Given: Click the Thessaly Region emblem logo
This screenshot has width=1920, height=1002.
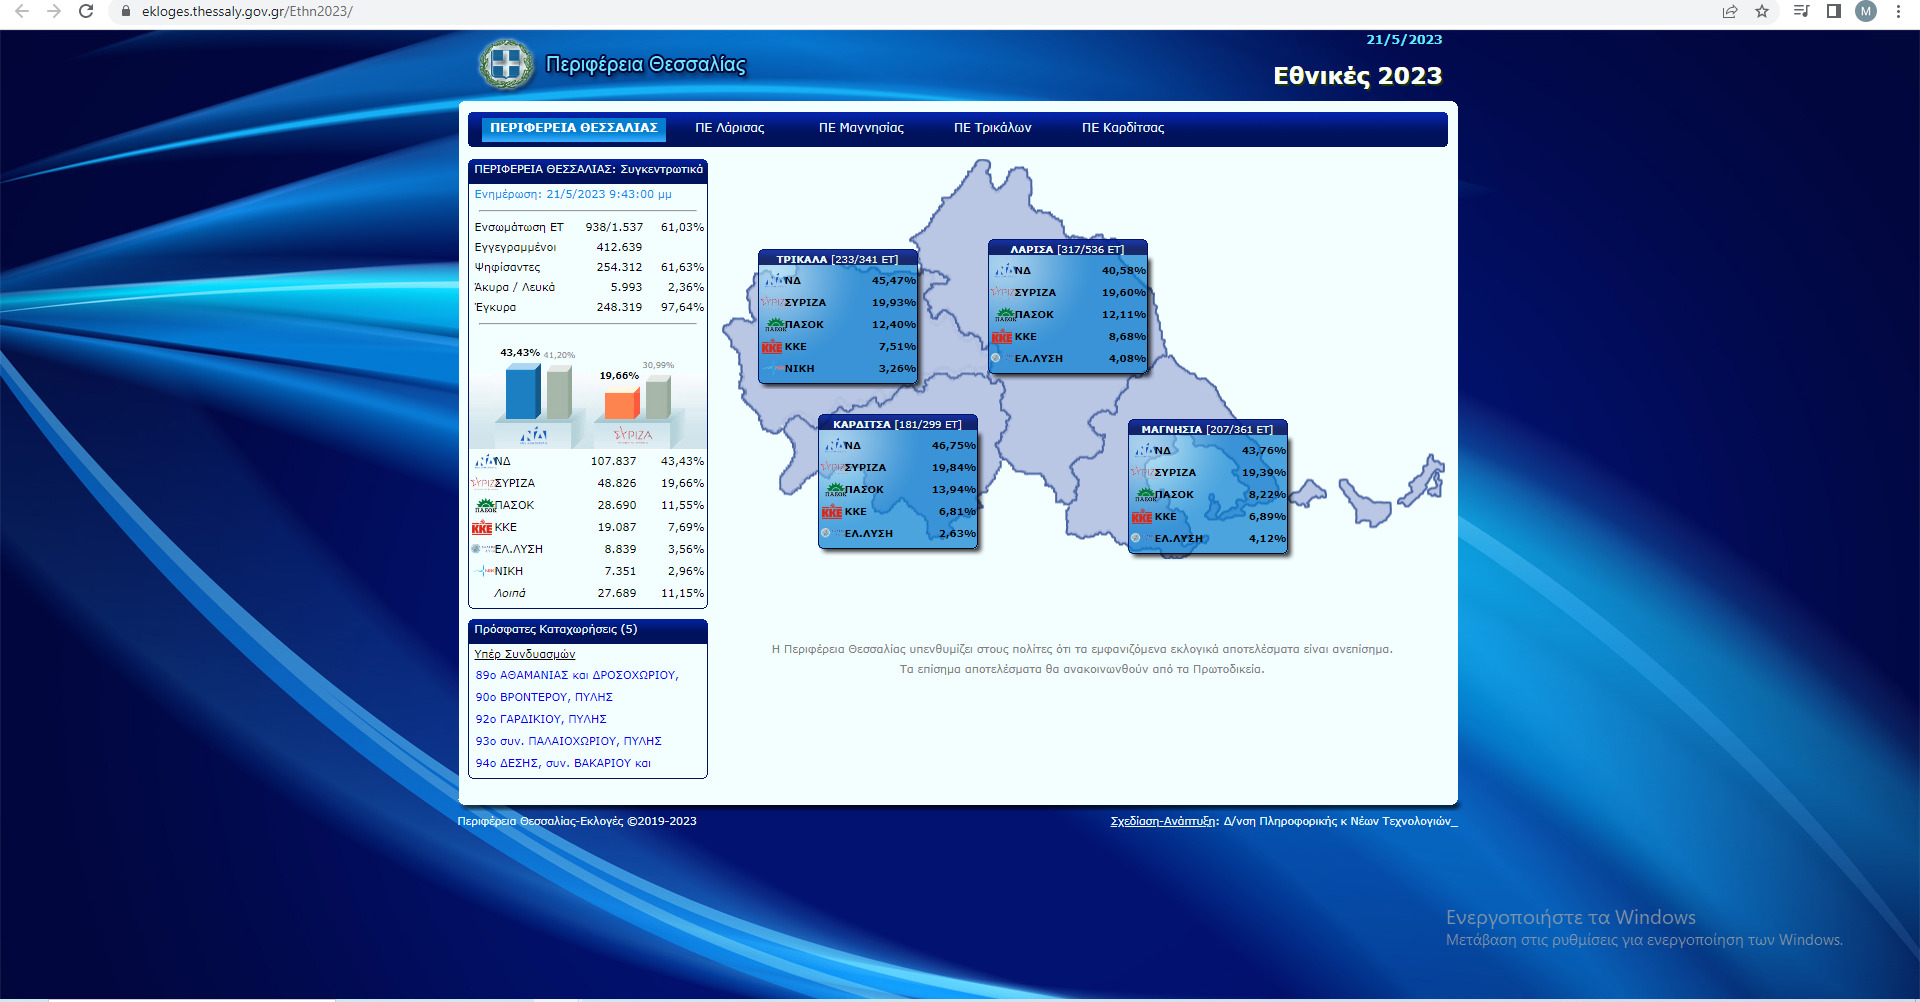Looking at the screenshot, I should [506, 64].
